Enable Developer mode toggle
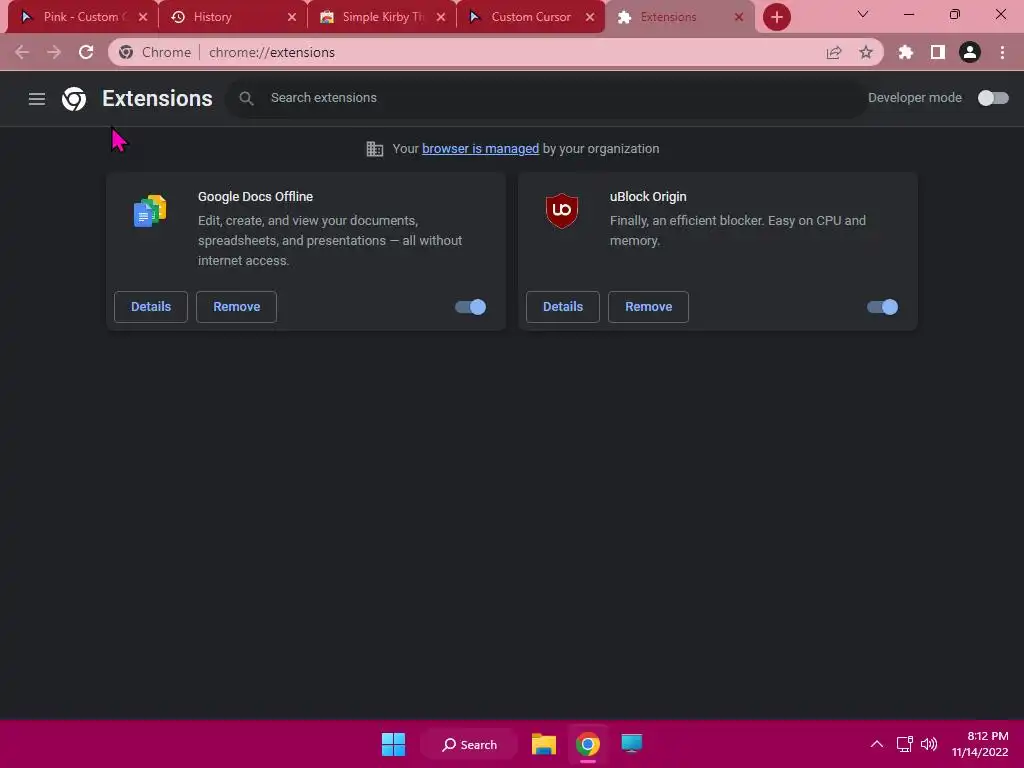Screen dimensions: 1024x768 click(x=993, y=98)
